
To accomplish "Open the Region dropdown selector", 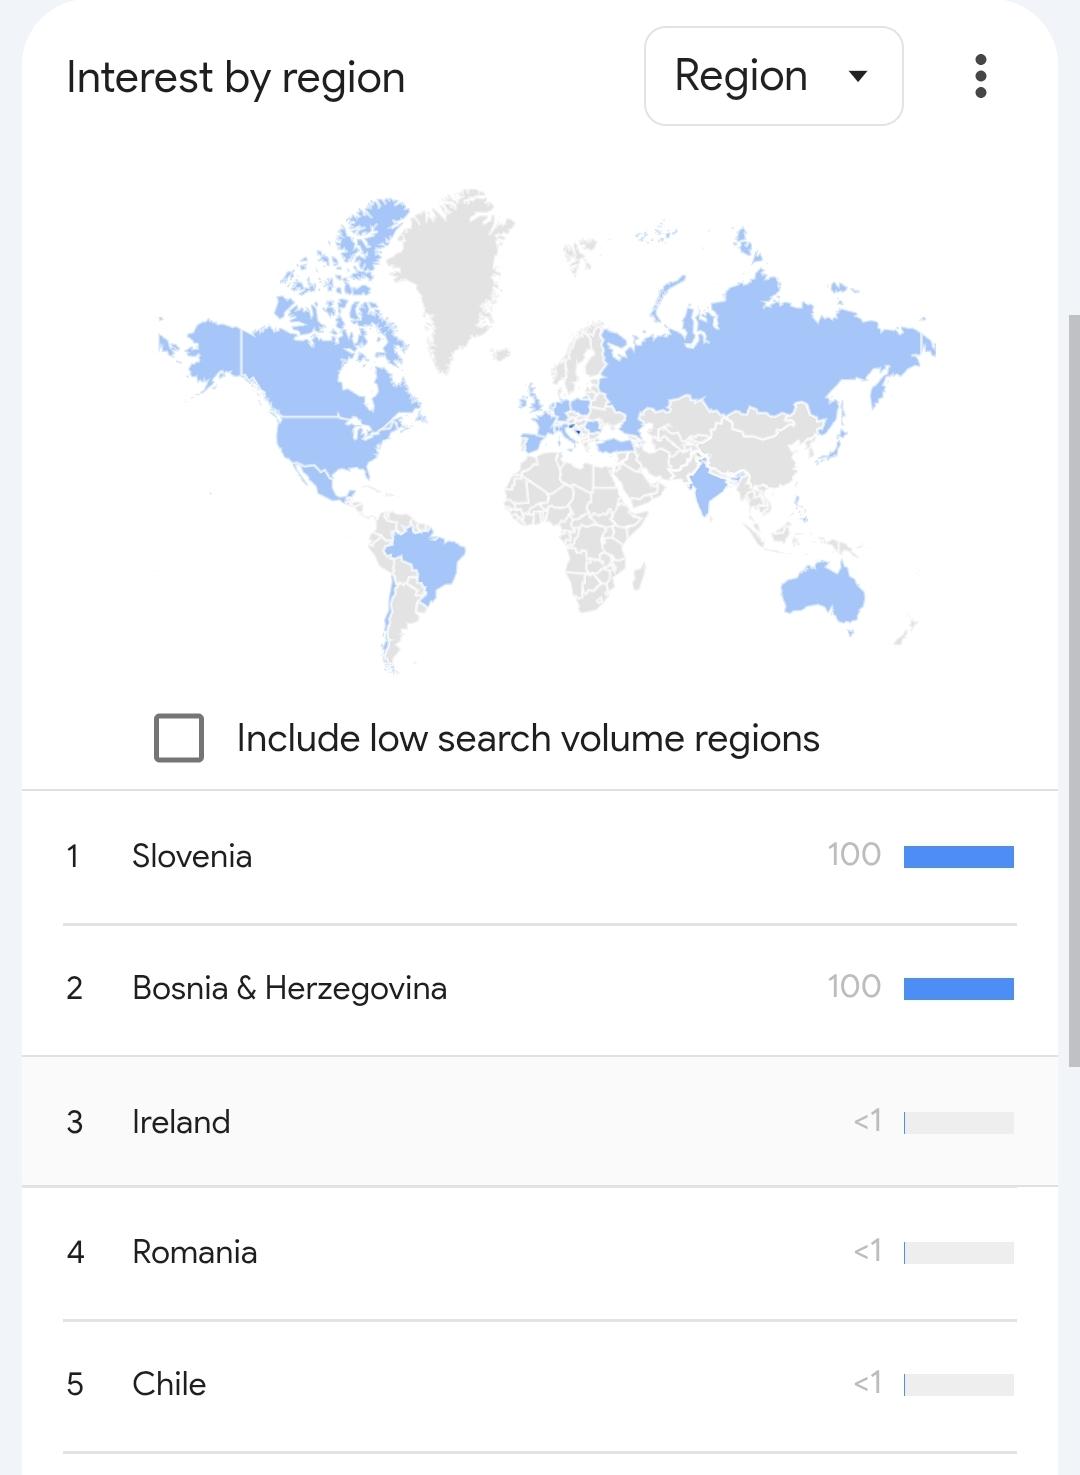I will [x=773, y=76].
